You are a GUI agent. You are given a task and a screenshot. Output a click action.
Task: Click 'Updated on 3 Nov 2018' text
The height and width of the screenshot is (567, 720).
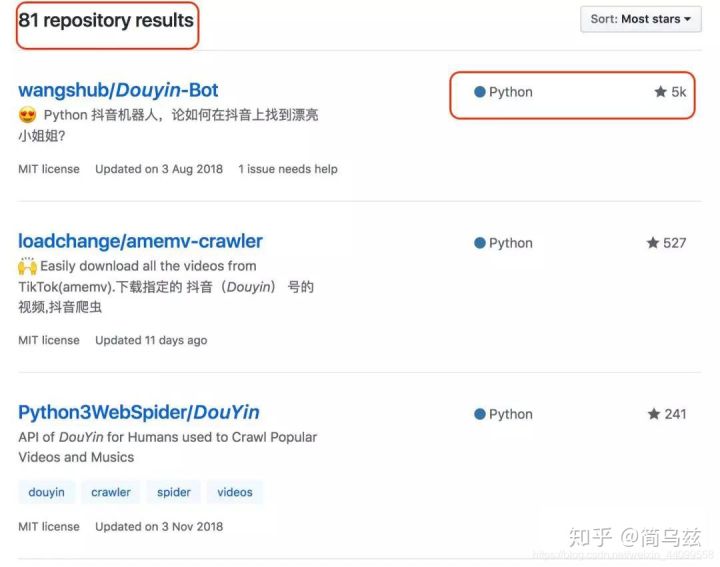(x=159, y=527)
